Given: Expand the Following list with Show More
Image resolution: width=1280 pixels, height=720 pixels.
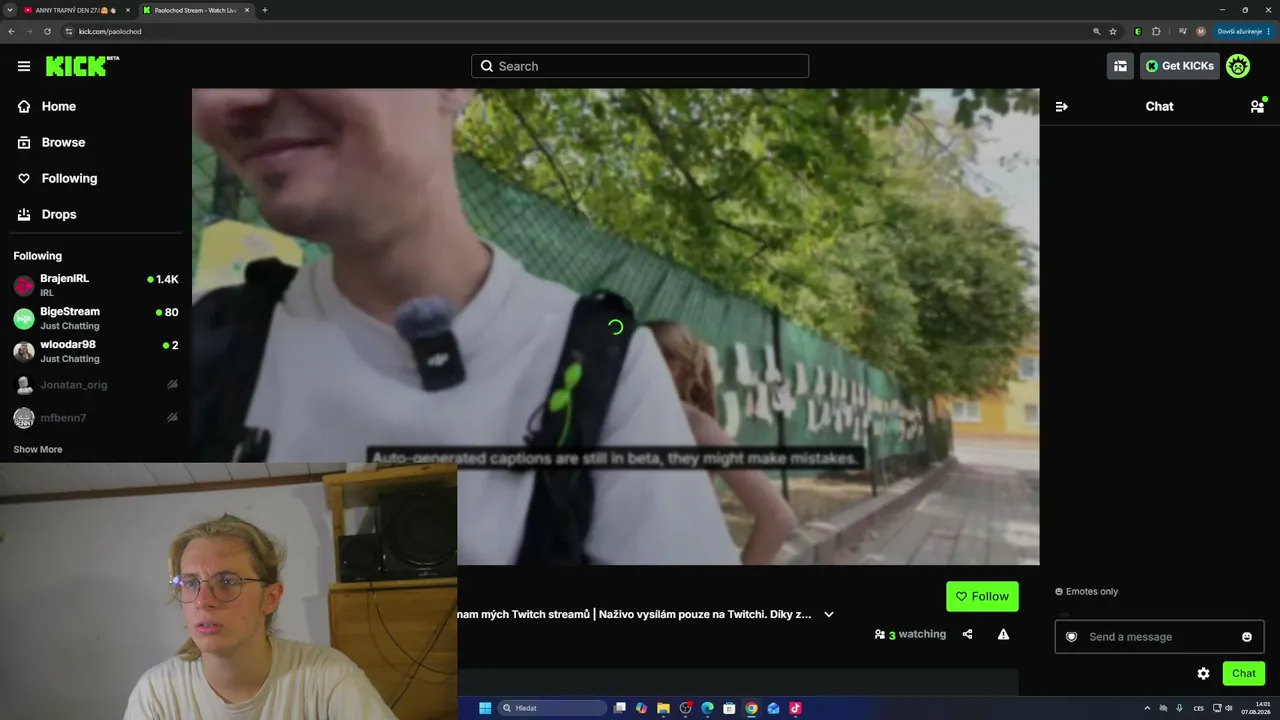Looking at the screenshot, I should point(38,449).
